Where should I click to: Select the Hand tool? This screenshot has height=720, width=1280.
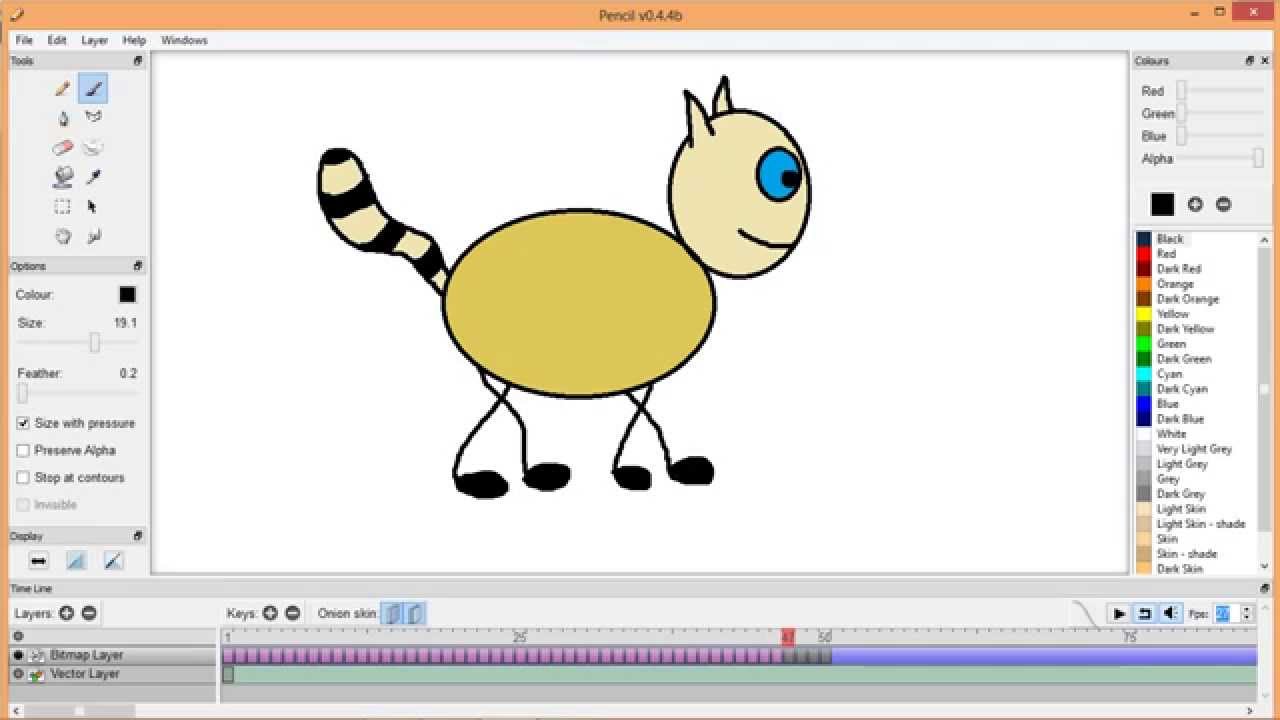coord(62,236)
